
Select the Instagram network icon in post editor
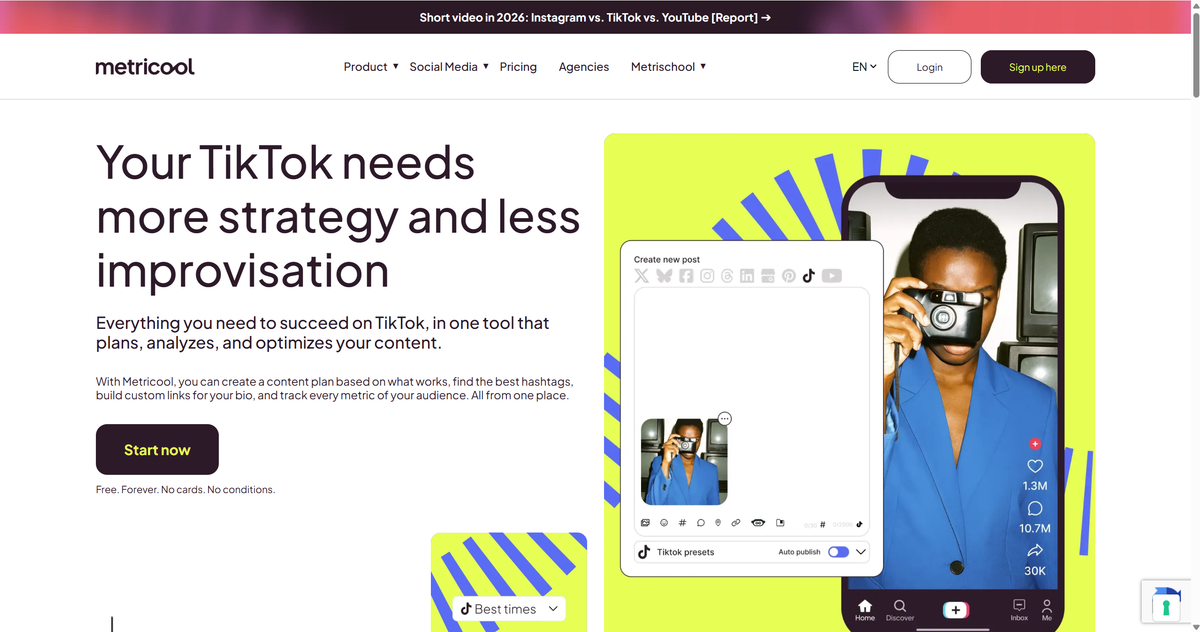707,276
